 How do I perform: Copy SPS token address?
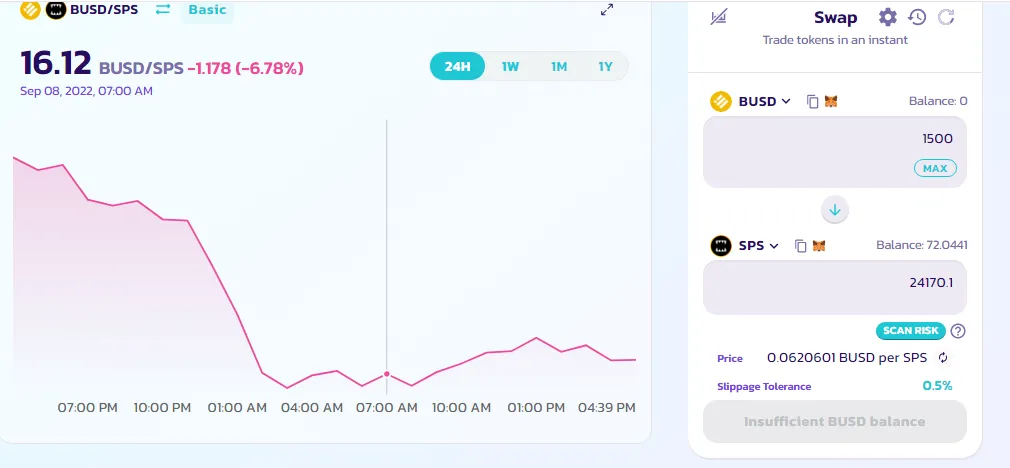pos(801,246)
